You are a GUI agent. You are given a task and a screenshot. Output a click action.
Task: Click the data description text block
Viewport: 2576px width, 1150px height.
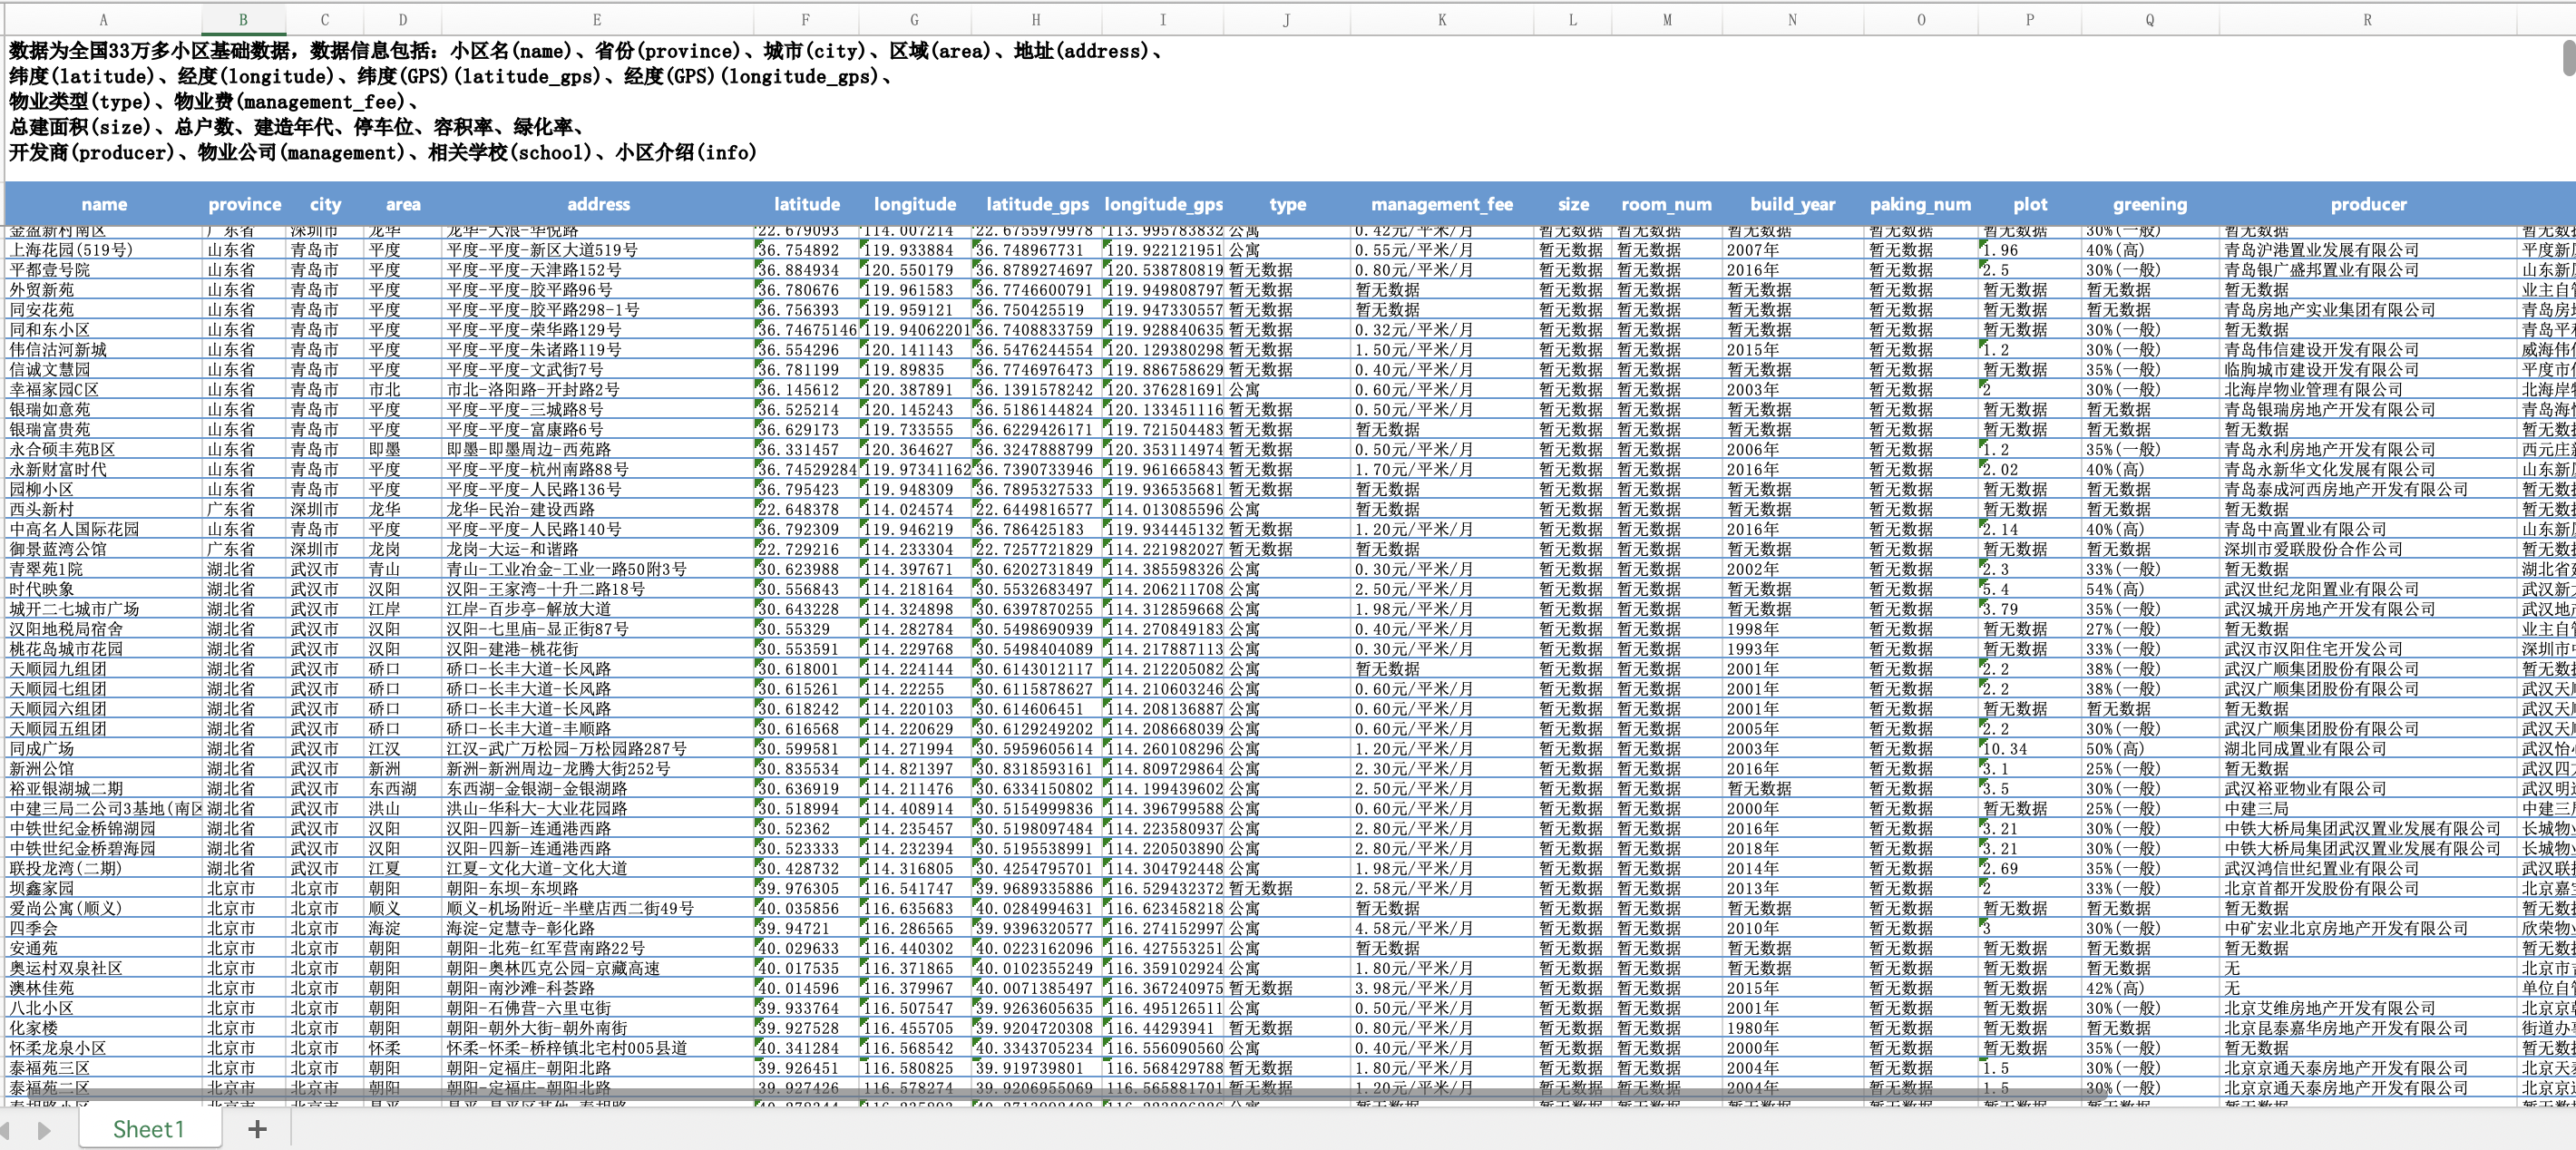(x=585, y=102)
